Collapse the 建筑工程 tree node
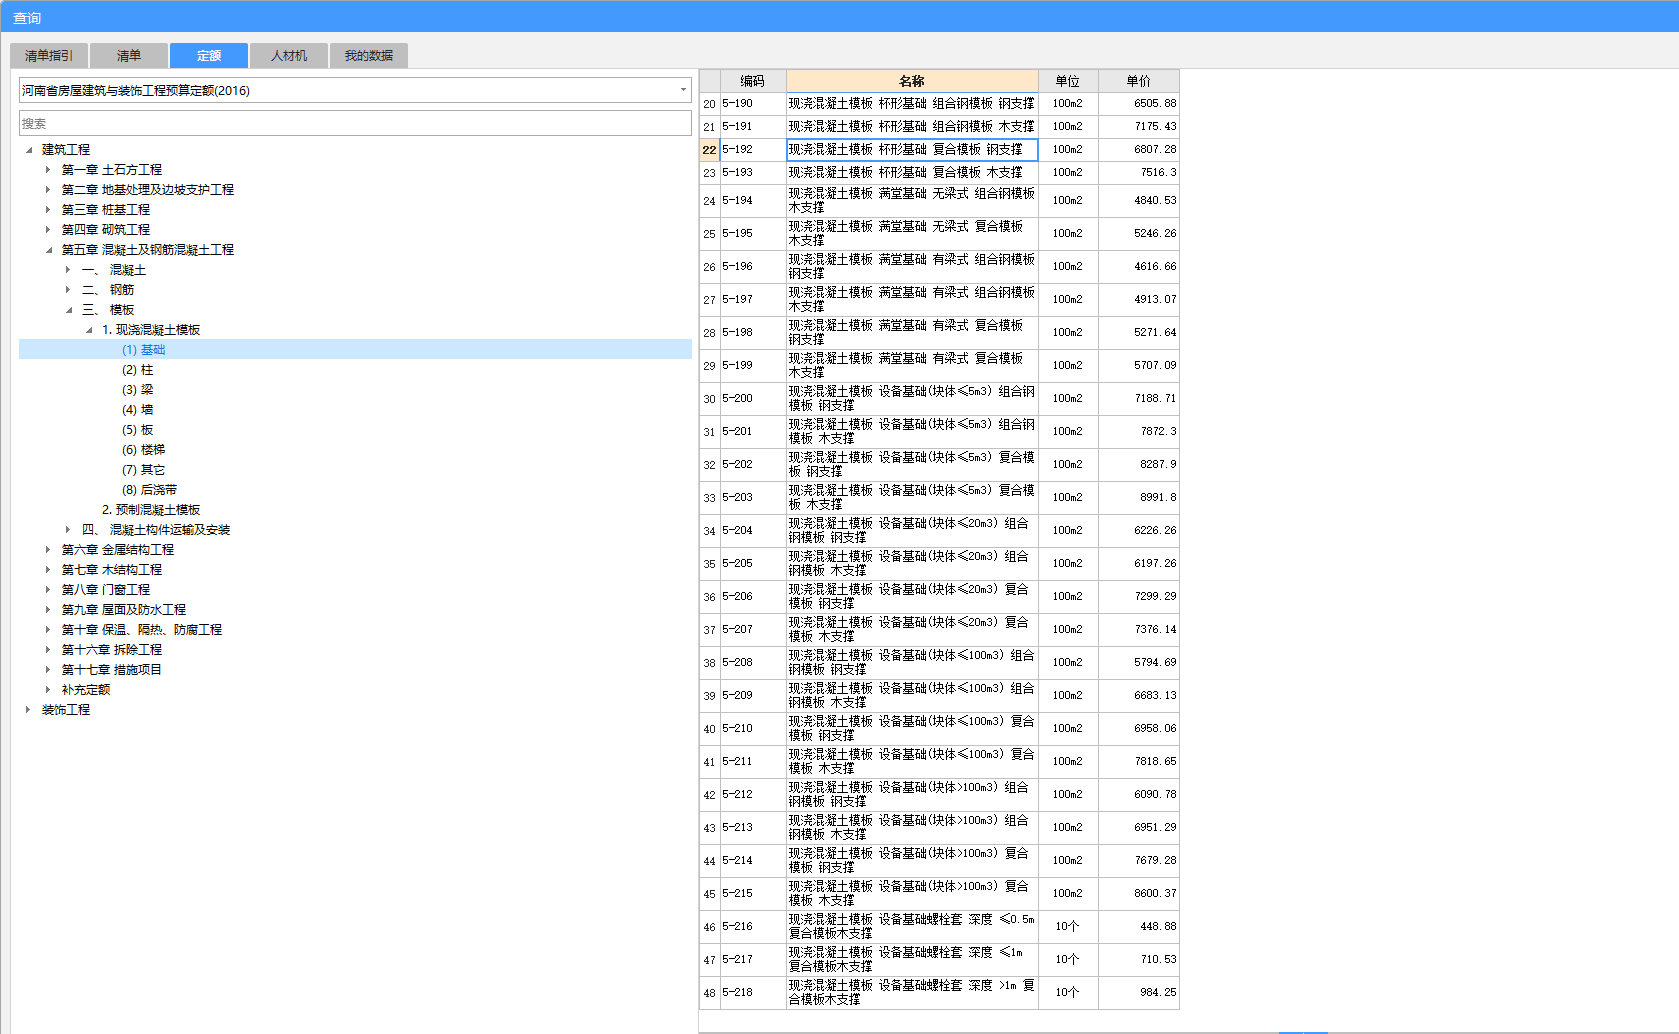1679x1034 pixels. [28, 150]
